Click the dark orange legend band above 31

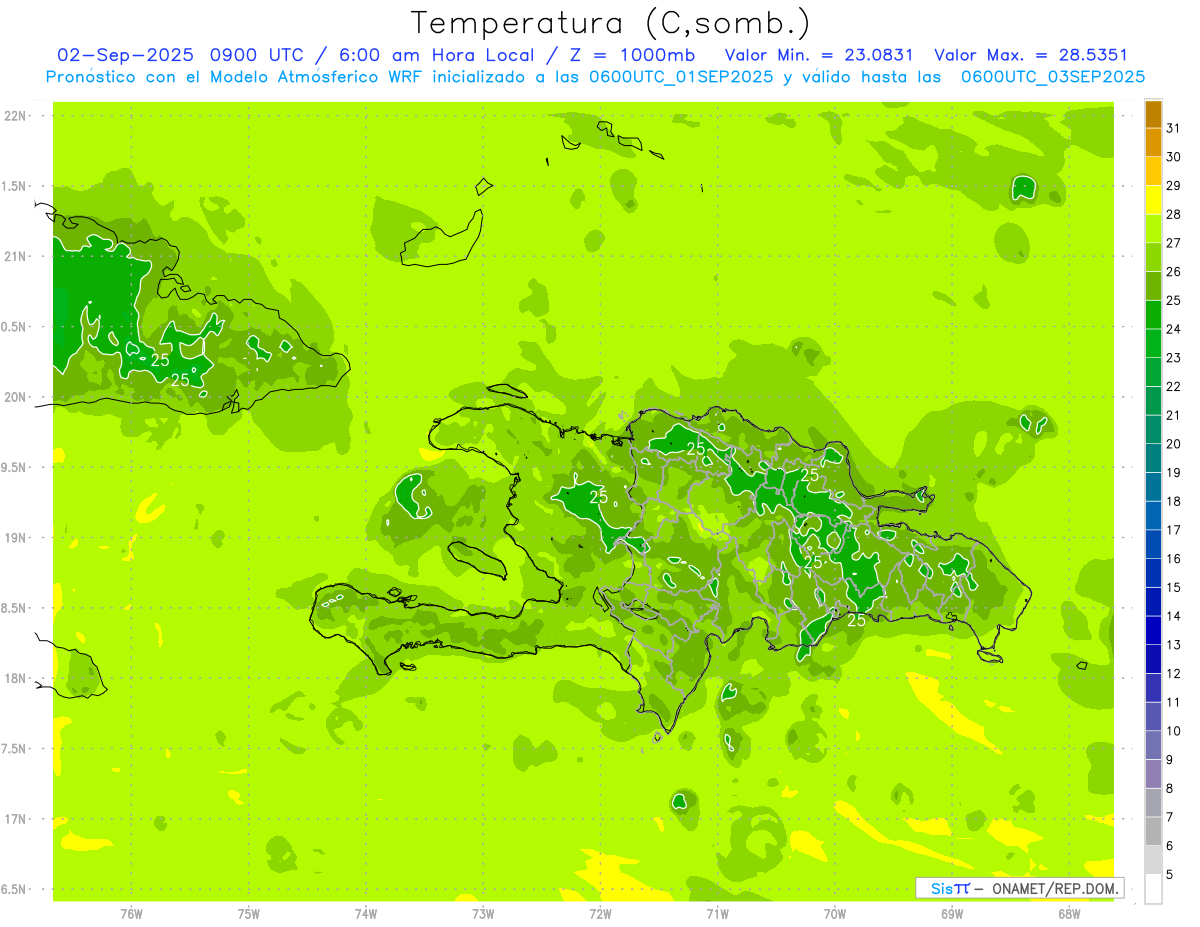click(x=1153, y=114)
